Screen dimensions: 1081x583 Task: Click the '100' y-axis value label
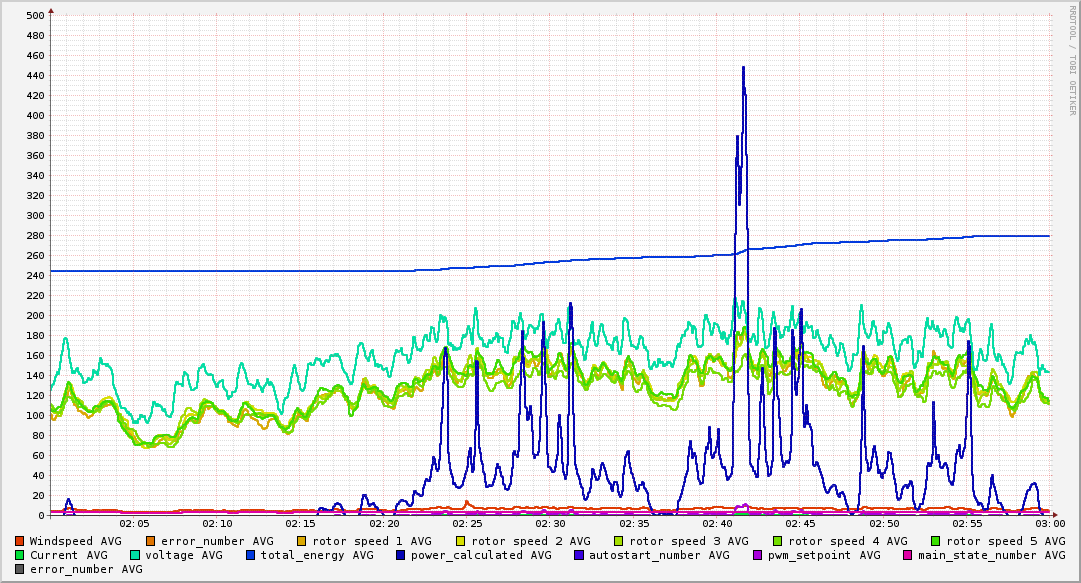tap(35, 415)
